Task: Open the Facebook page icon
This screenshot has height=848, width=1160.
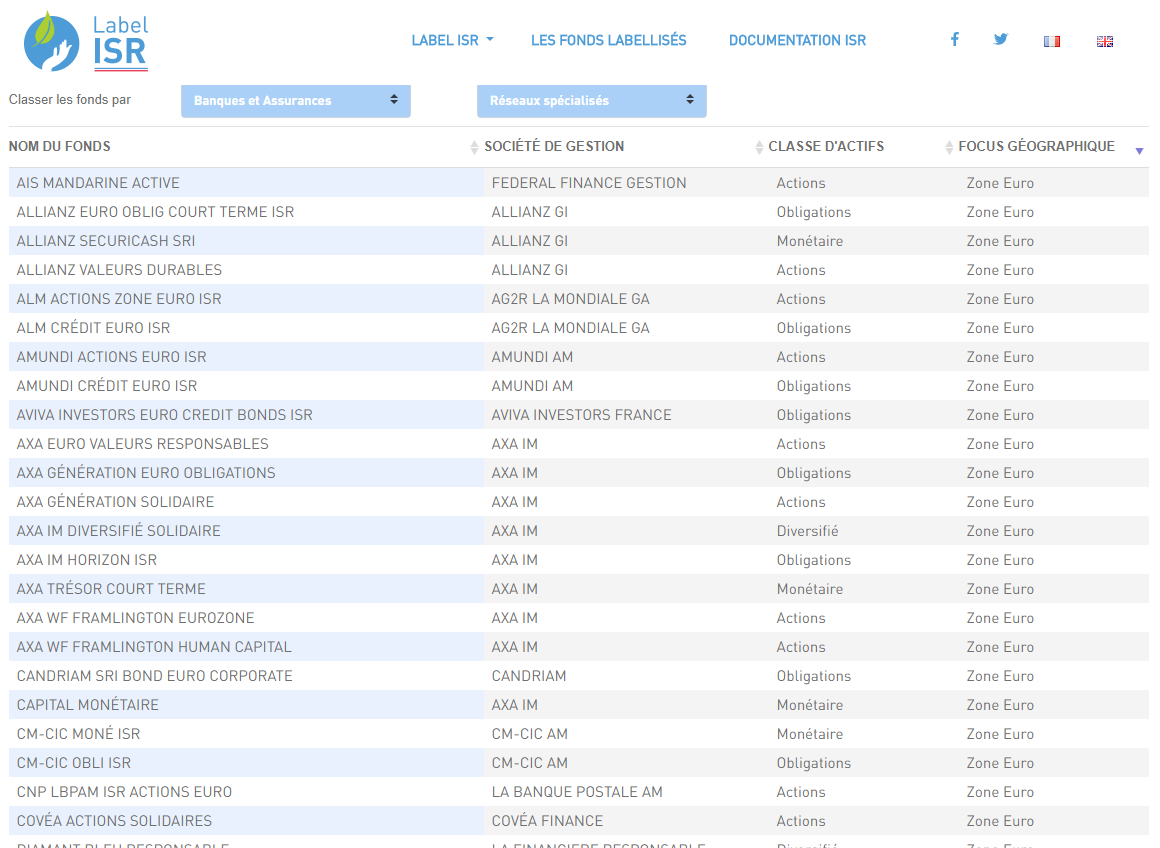Action: click(955, 40)
